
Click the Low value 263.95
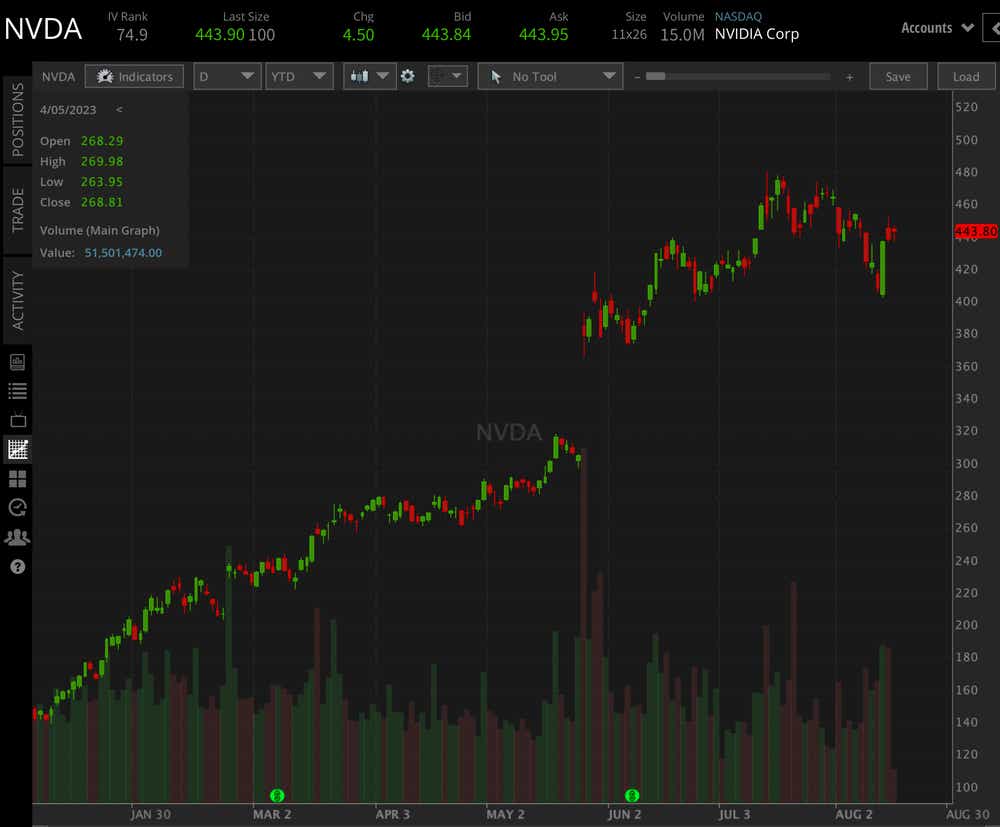(102, 182)
